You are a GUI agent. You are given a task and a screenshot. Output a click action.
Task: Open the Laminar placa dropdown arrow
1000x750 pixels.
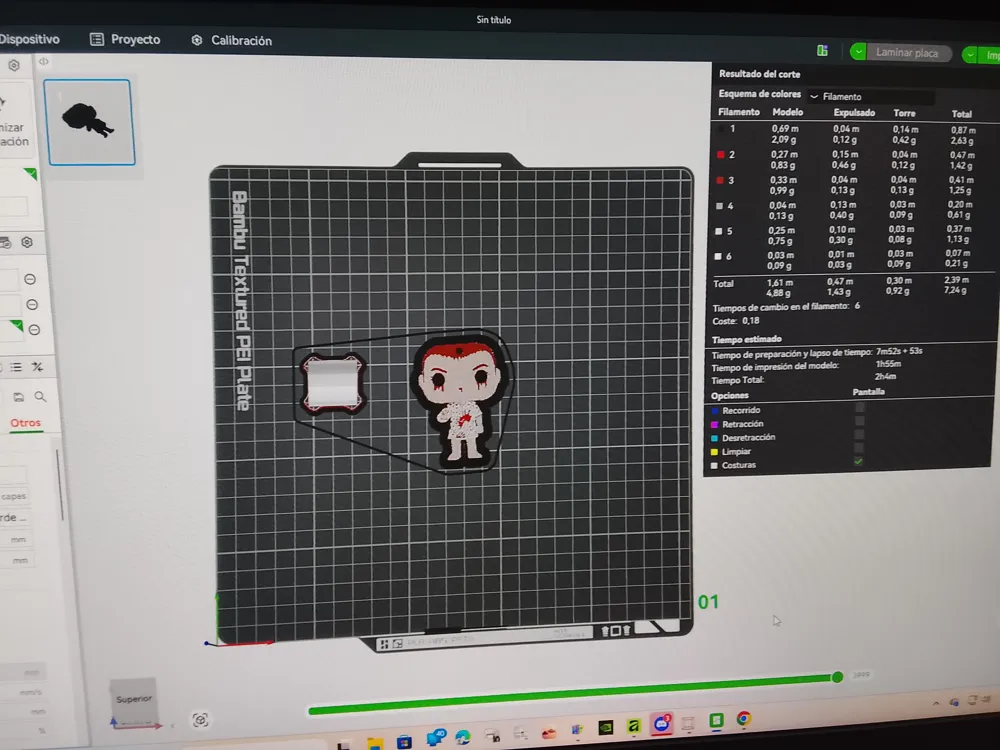(858, 52)
